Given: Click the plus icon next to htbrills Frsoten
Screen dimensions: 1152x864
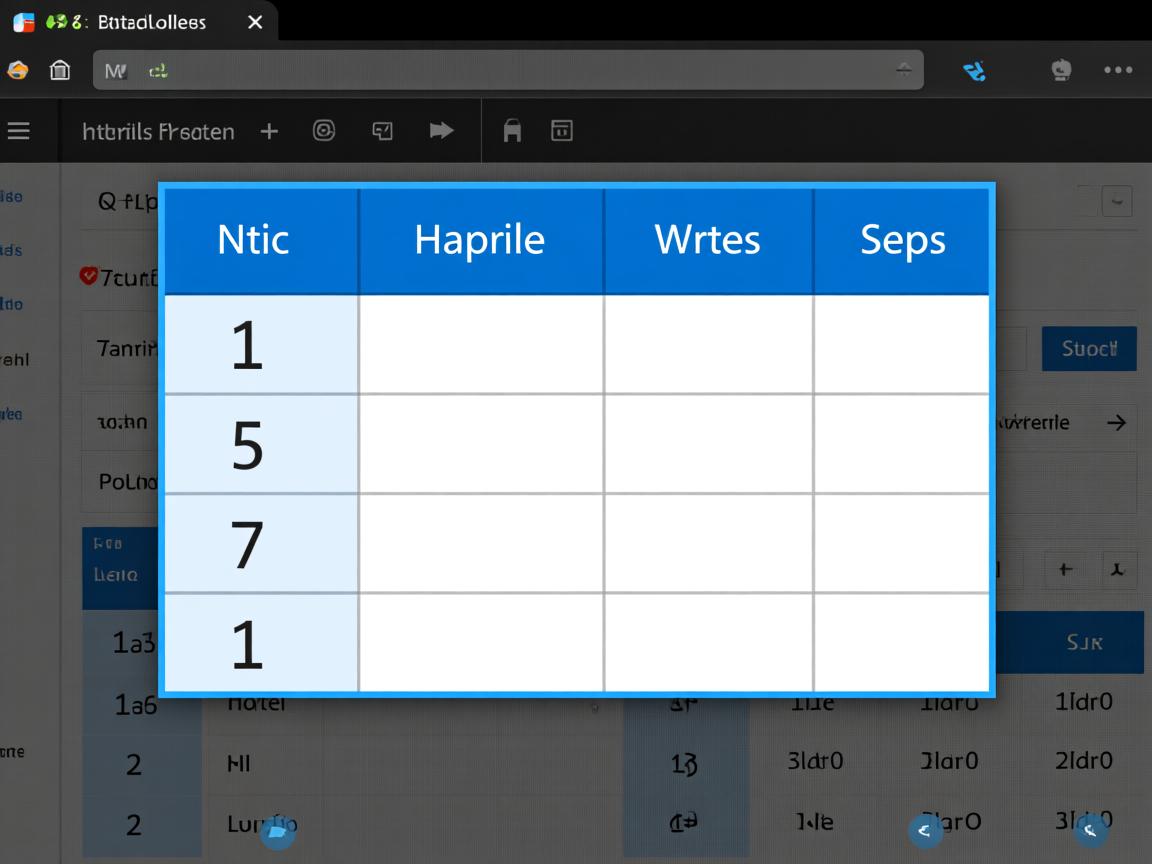Looking at the screenshot, I should point(269,131).
